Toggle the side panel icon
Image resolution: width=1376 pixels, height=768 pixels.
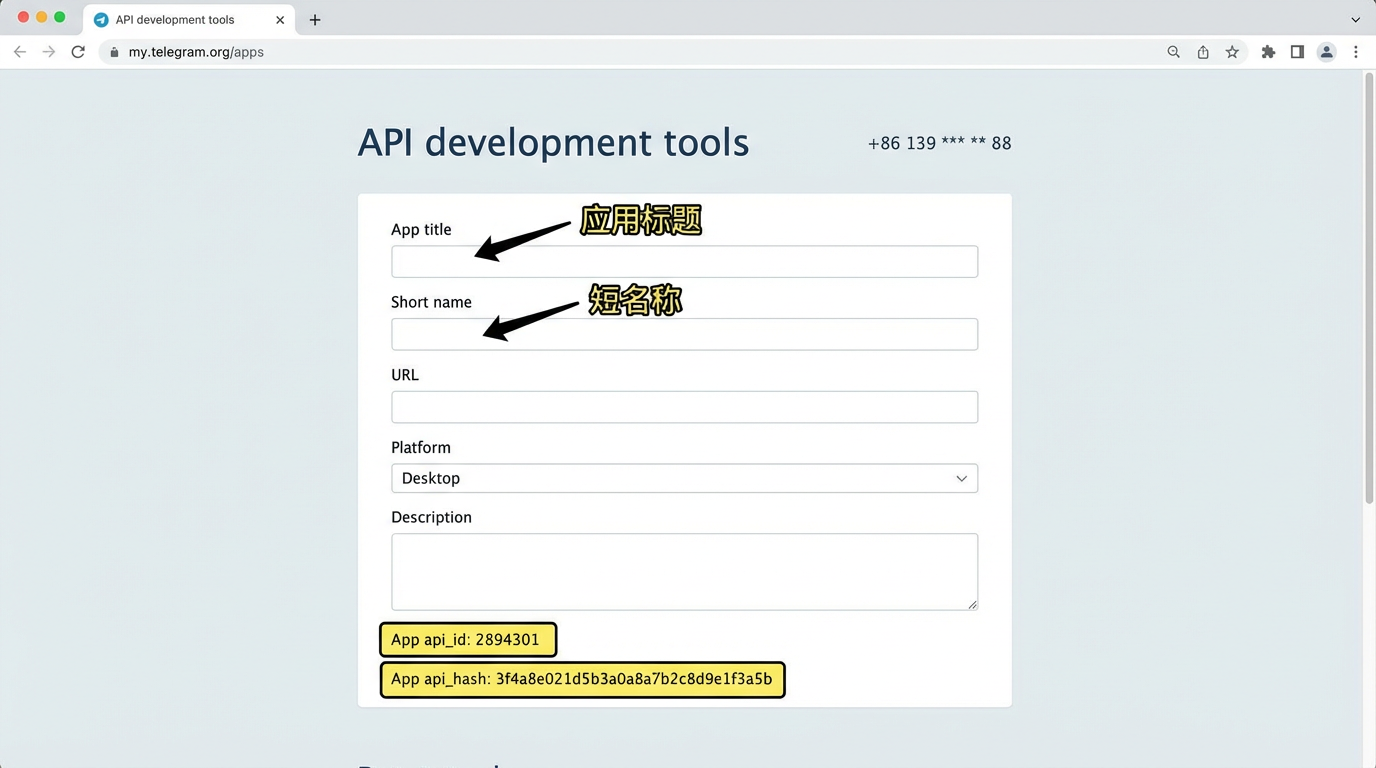(1297, 51)
